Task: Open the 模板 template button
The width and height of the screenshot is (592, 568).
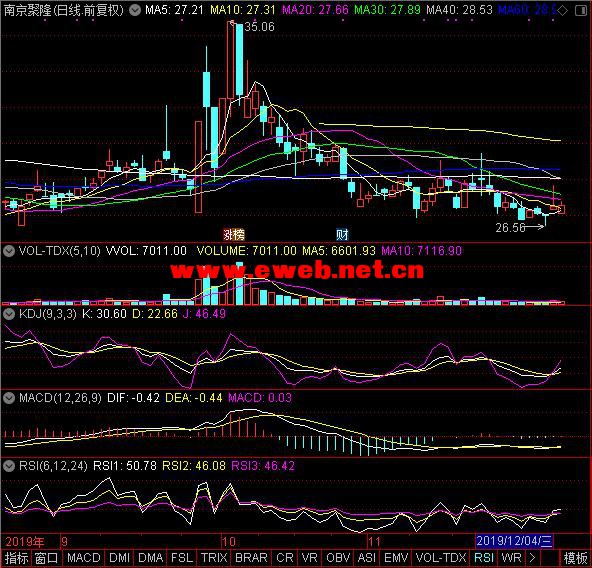Action: click(575, 558)
